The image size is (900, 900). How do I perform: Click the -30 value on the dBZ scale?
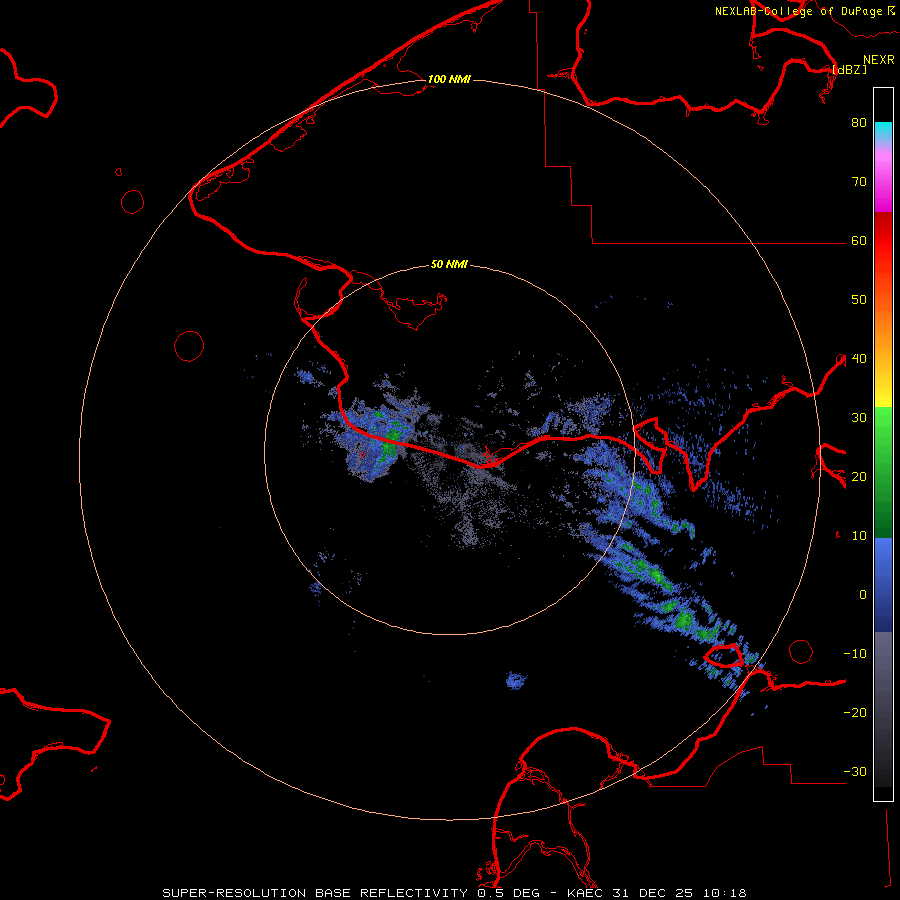coord(855,772)
